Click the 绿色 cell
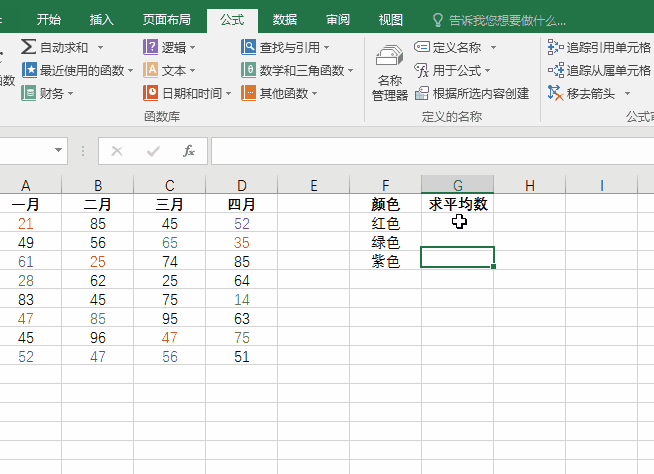Screen dimensions: 654x474 [x=385, y=242]
